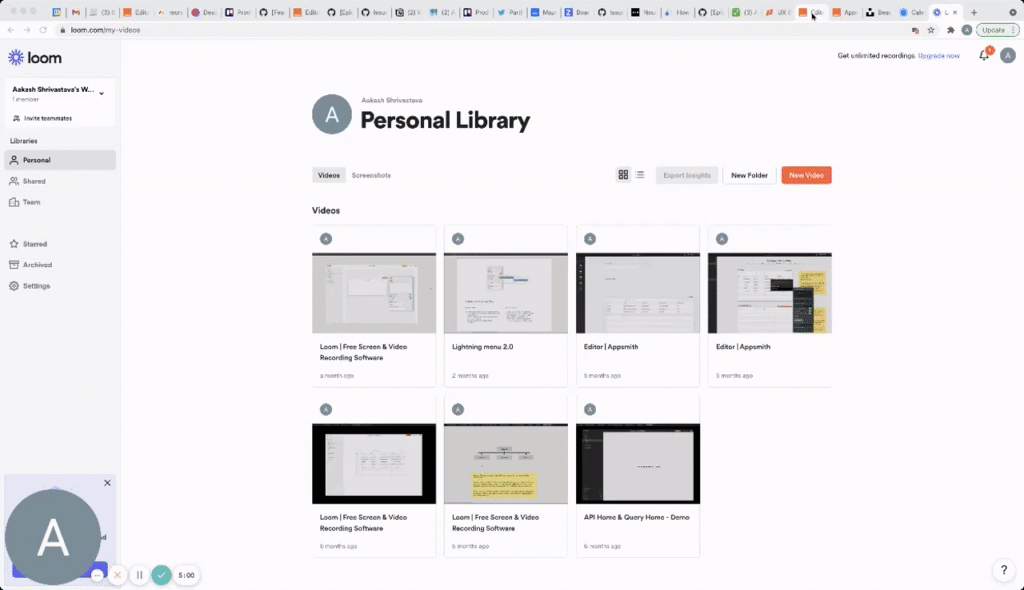Image resolution: width=1024 pixels, height=590 pixels.
Task: Open the Shared library
Action: point(59,181)
